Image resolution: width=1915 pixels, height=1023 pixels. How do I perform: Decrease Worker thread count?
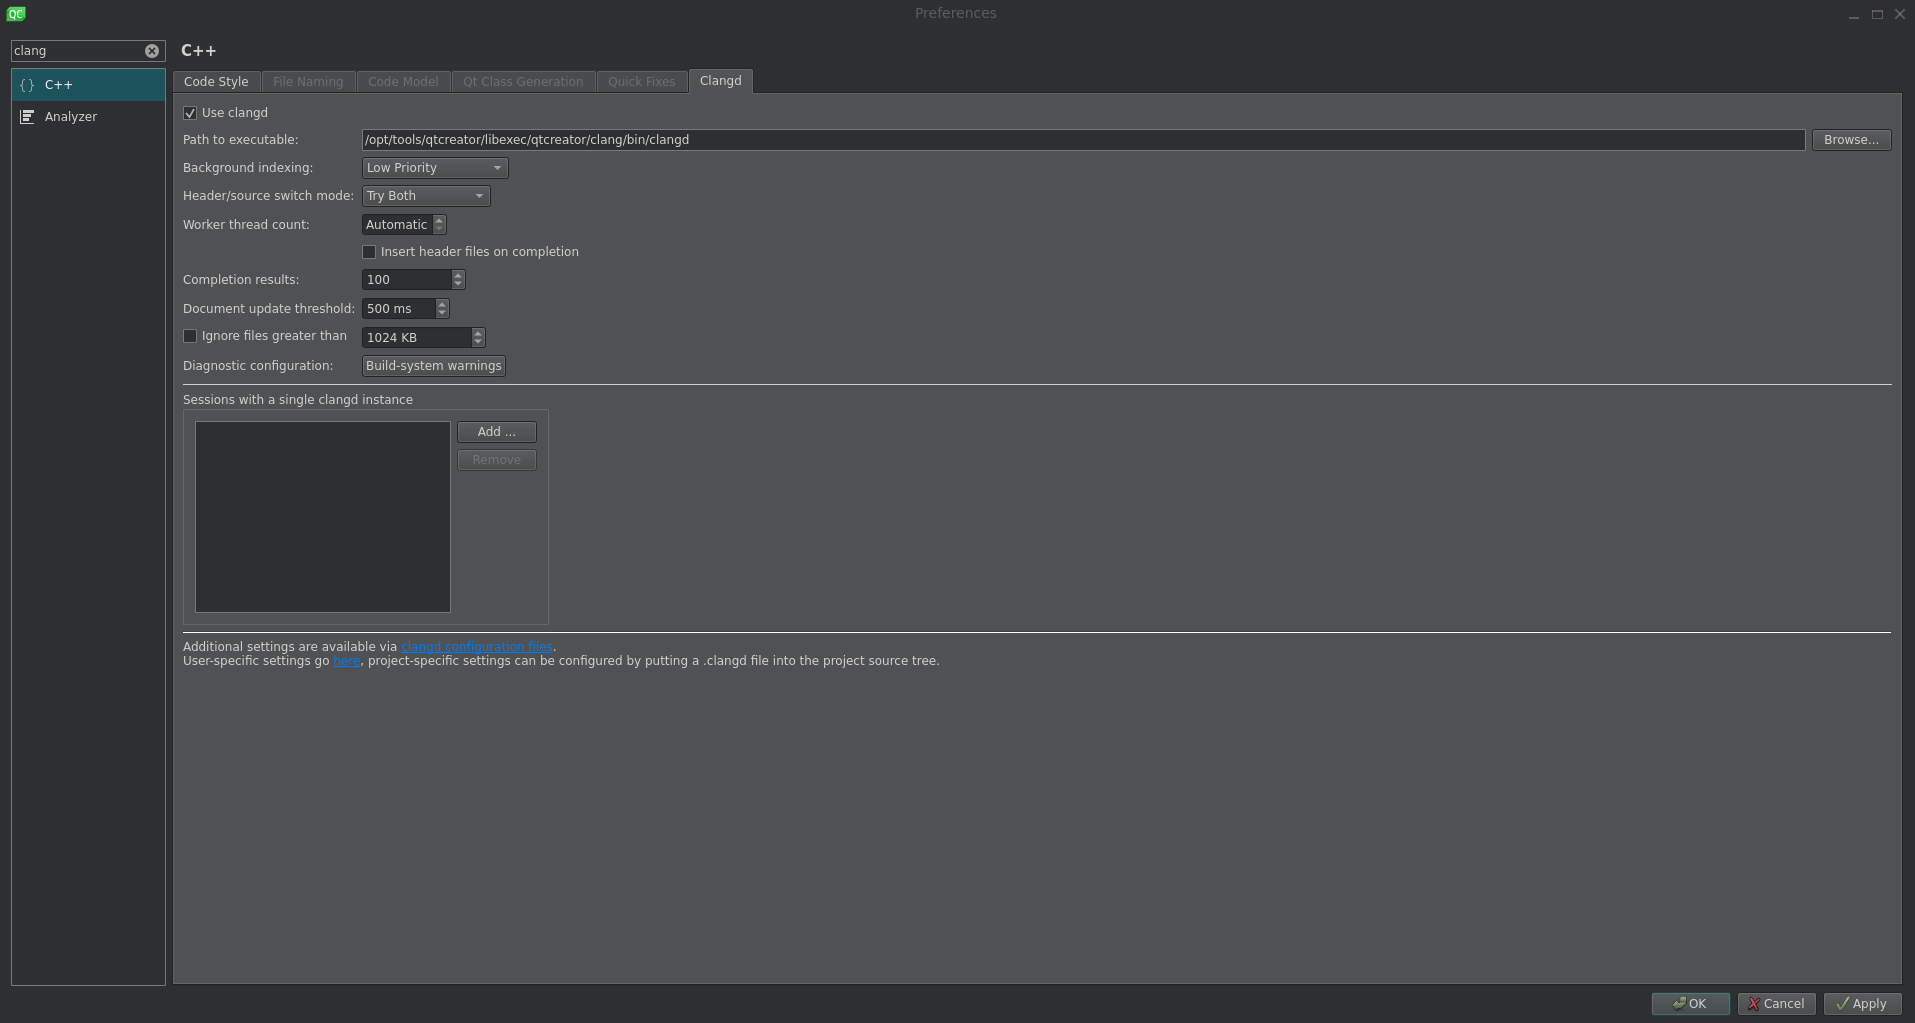[439, 230]
